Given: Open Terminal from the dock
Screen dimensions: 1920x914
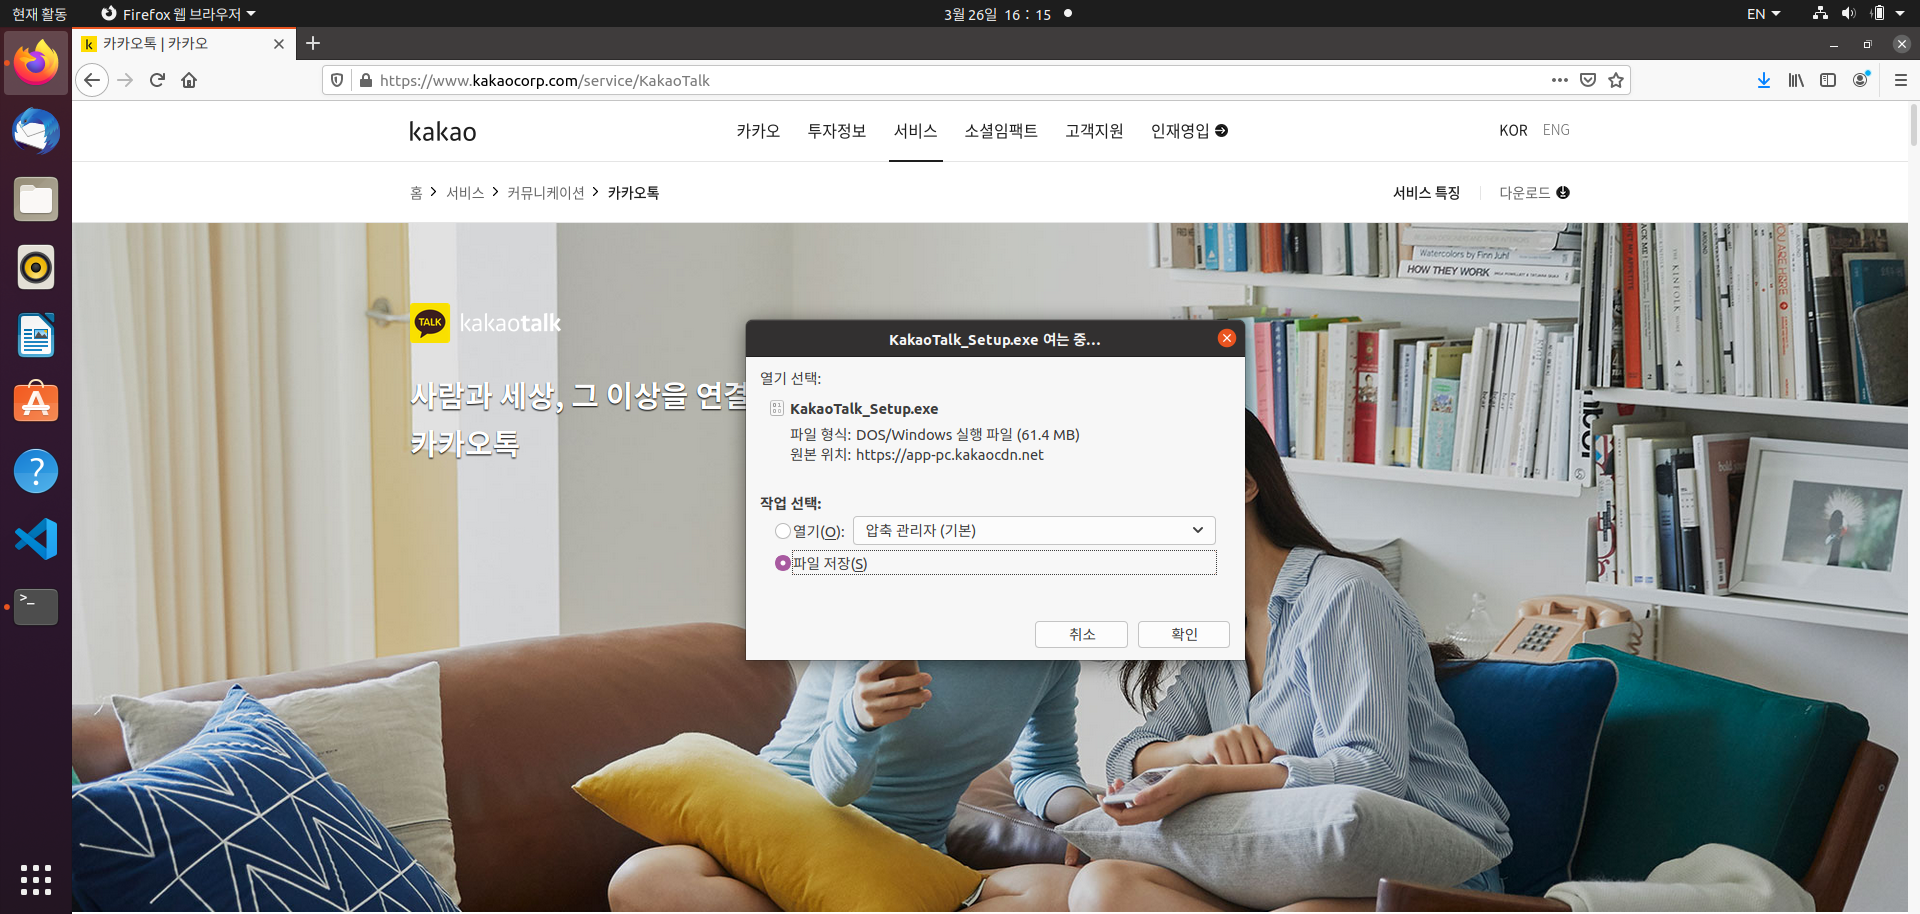Looking at the screenshot, I should pos(36,607).
